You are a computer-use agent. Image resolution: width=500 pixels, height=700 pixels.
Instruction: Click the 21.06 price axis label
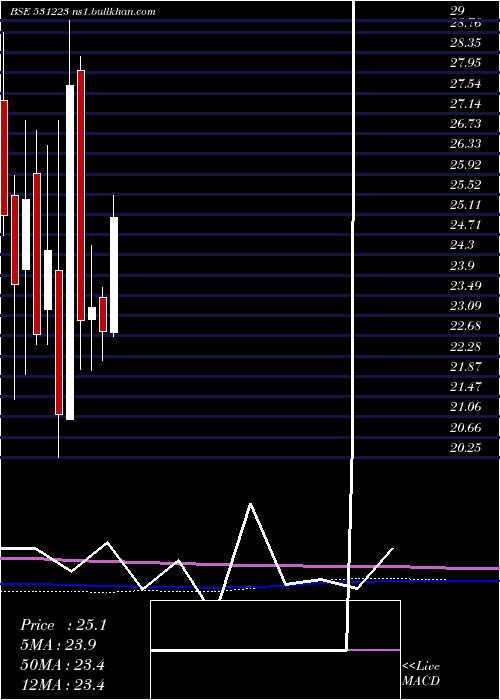coord(466,407)
